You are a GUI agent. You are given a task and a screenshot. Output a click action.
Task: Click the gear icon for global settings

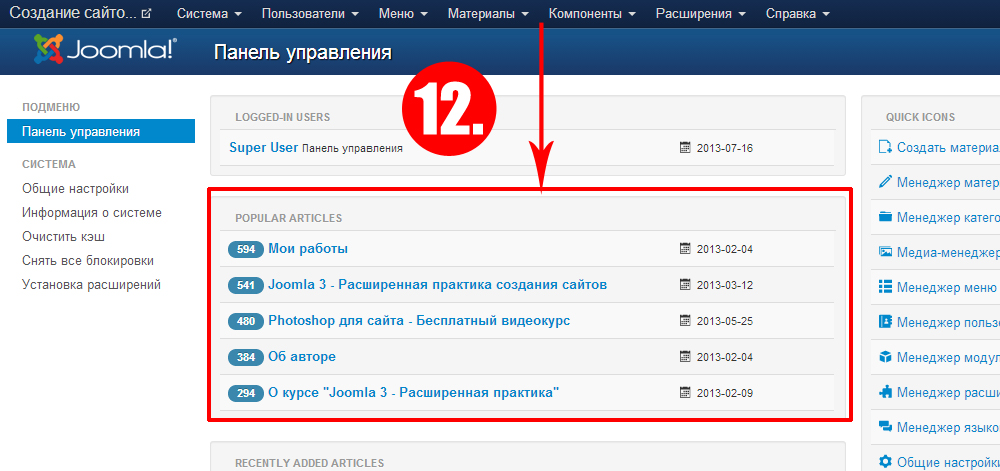point(885,461)
